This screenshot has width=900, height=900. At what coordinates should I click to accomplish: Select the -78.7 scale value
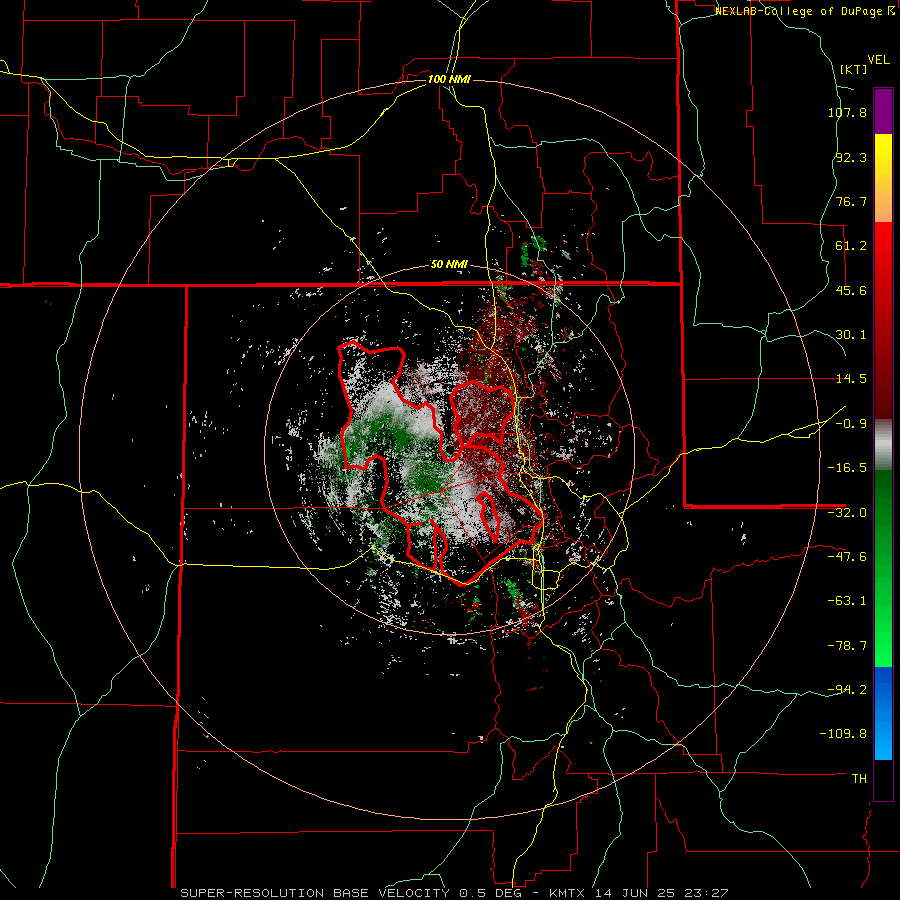click(x=847, y=646)
